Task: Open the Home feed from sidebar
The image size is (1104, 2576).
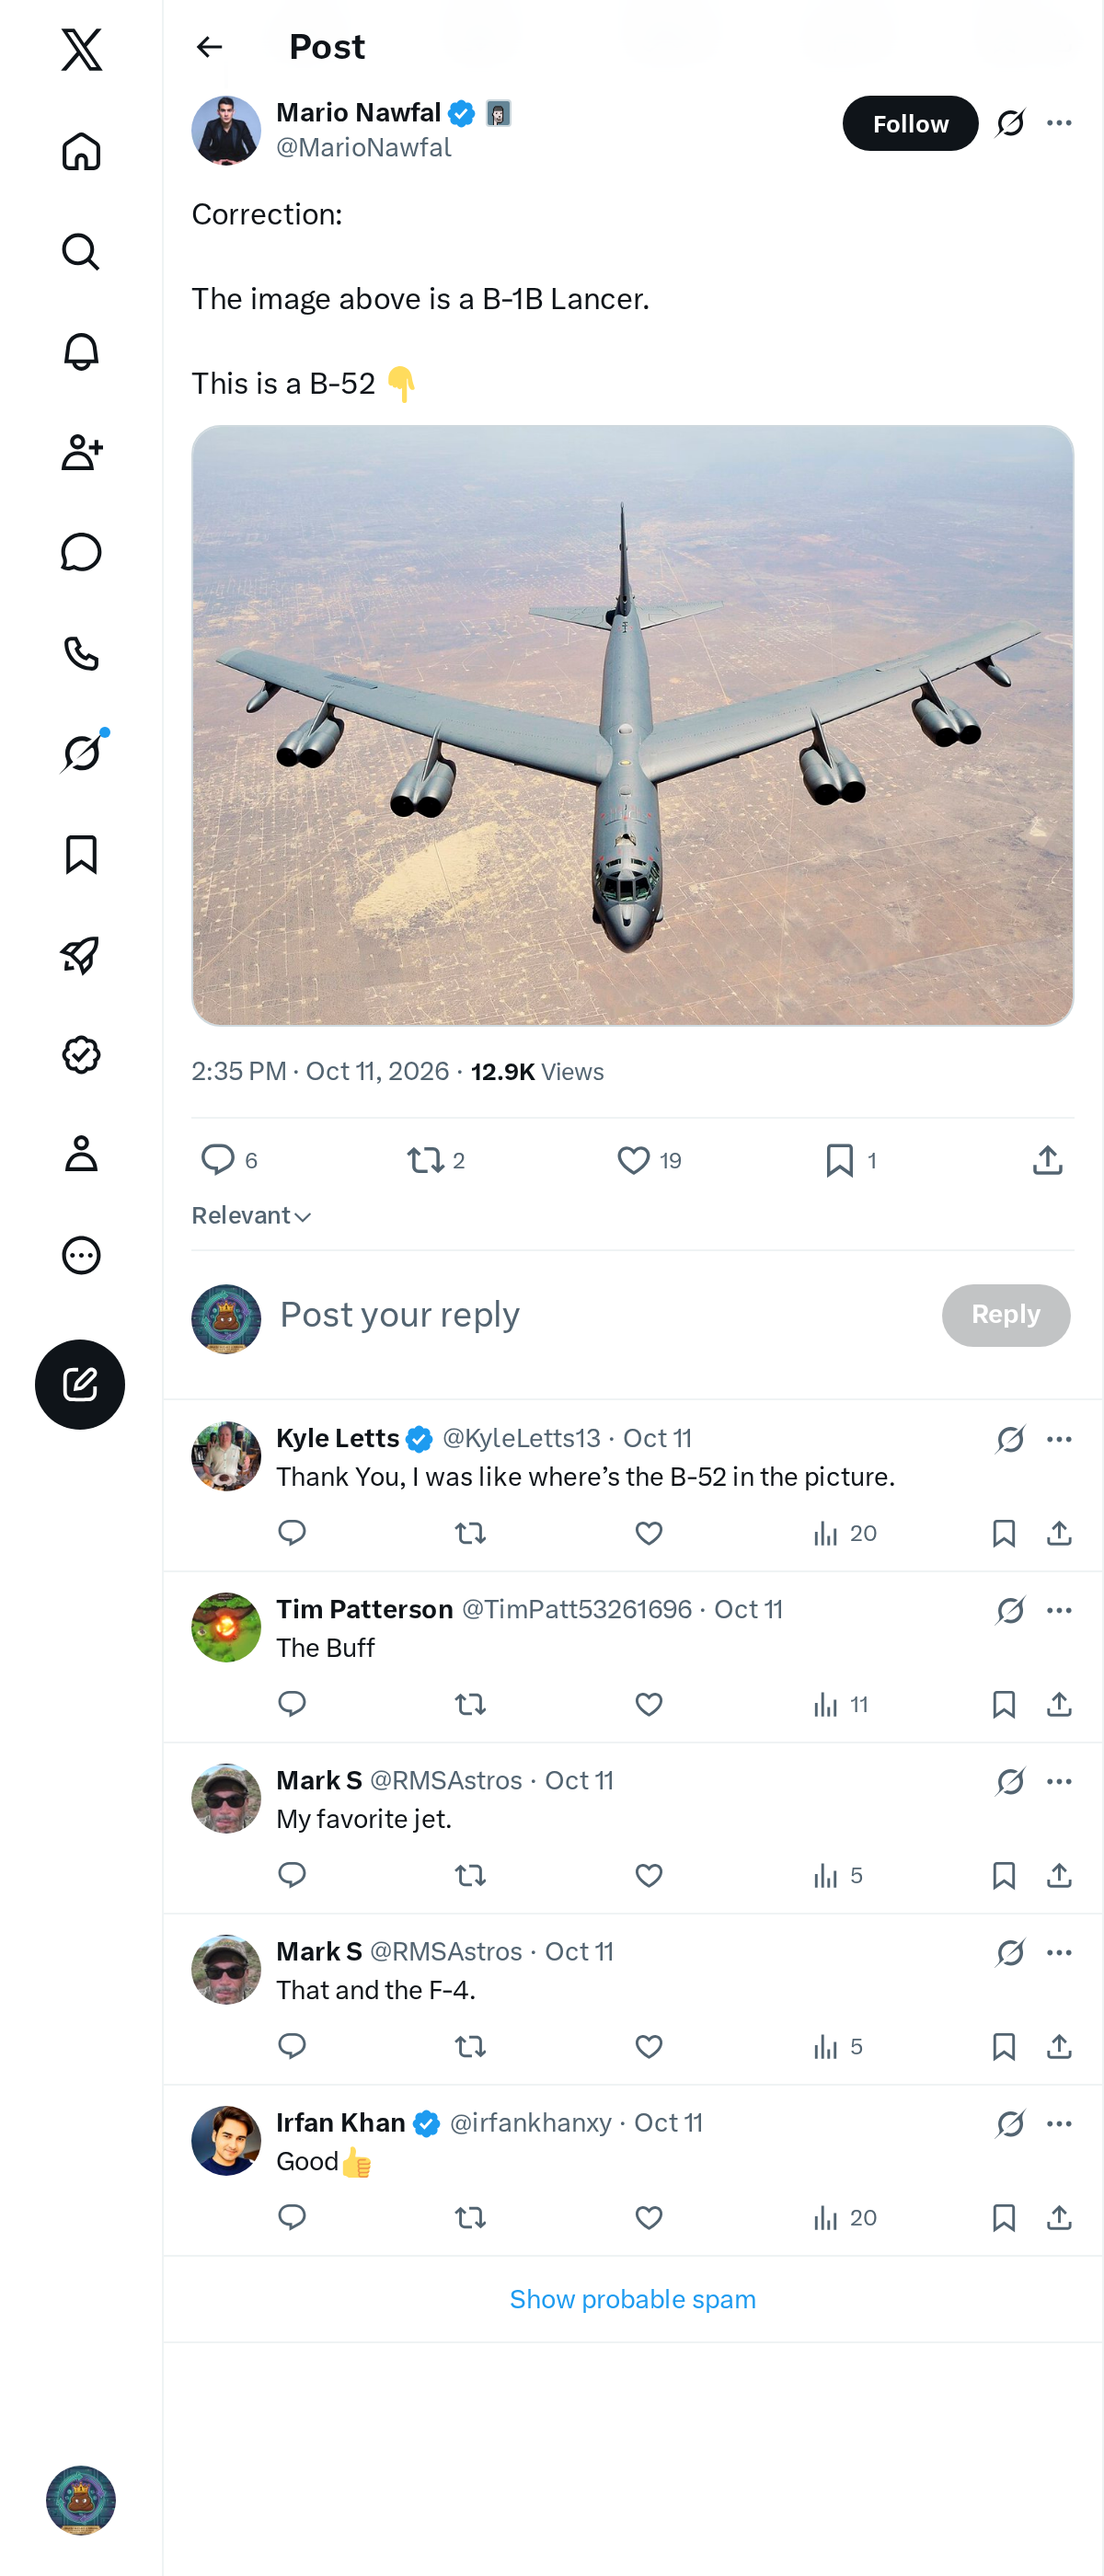Action: [81, 151]
